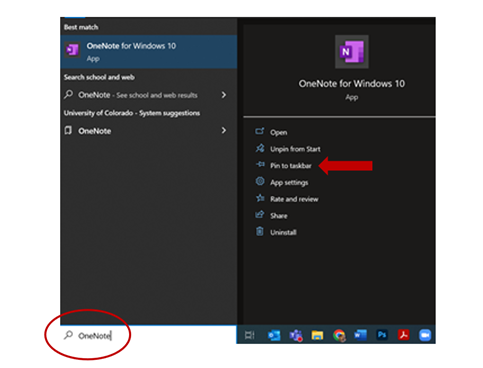This screenshot has width=483, height=368.
Task: Click the Pin to taskbar pin icon
Action: (260, 164)
